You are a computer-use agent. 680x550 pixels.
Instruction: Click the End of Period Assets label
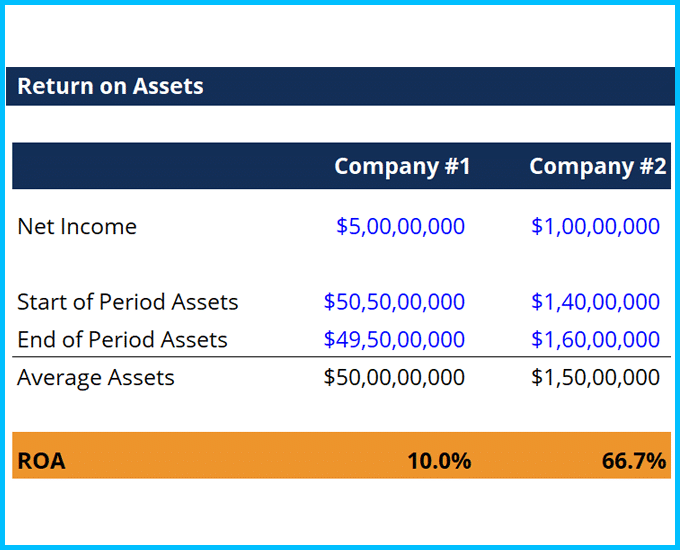tap(122, 340)
